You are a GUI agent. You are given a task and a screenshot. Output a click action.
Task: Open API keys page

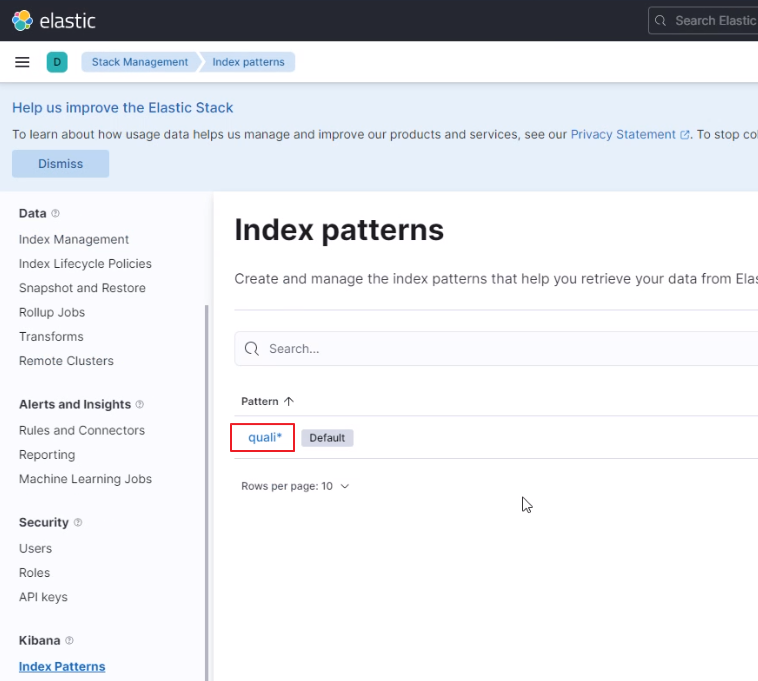coord(43,597)
